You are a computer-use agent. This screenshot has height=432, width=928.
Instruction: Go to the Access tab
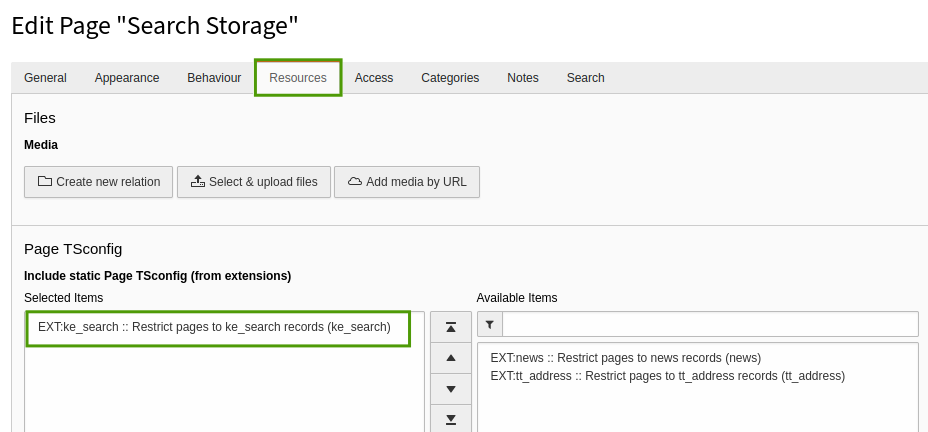374,78
